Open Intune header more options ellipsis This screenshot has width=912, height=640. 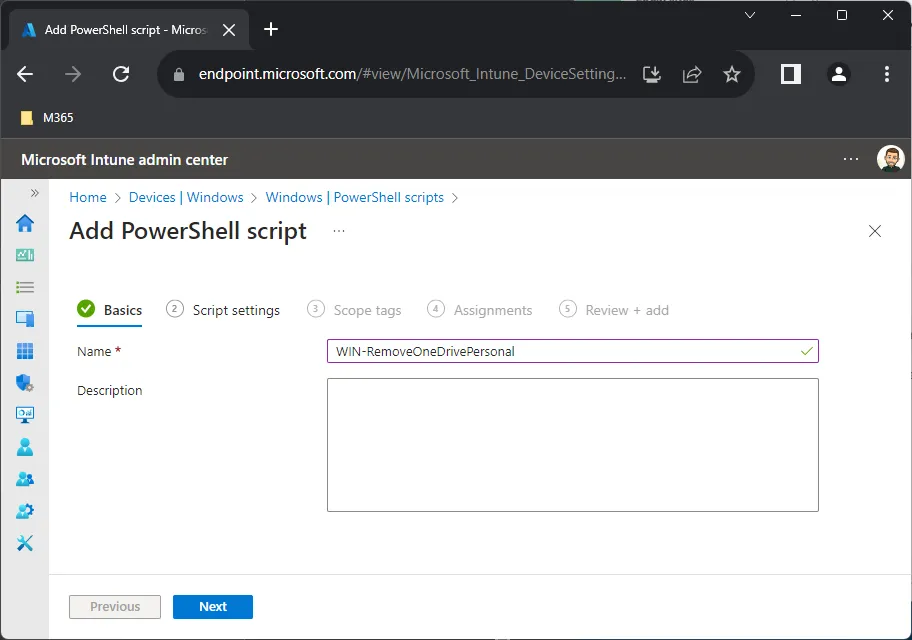tap(851, 159)
